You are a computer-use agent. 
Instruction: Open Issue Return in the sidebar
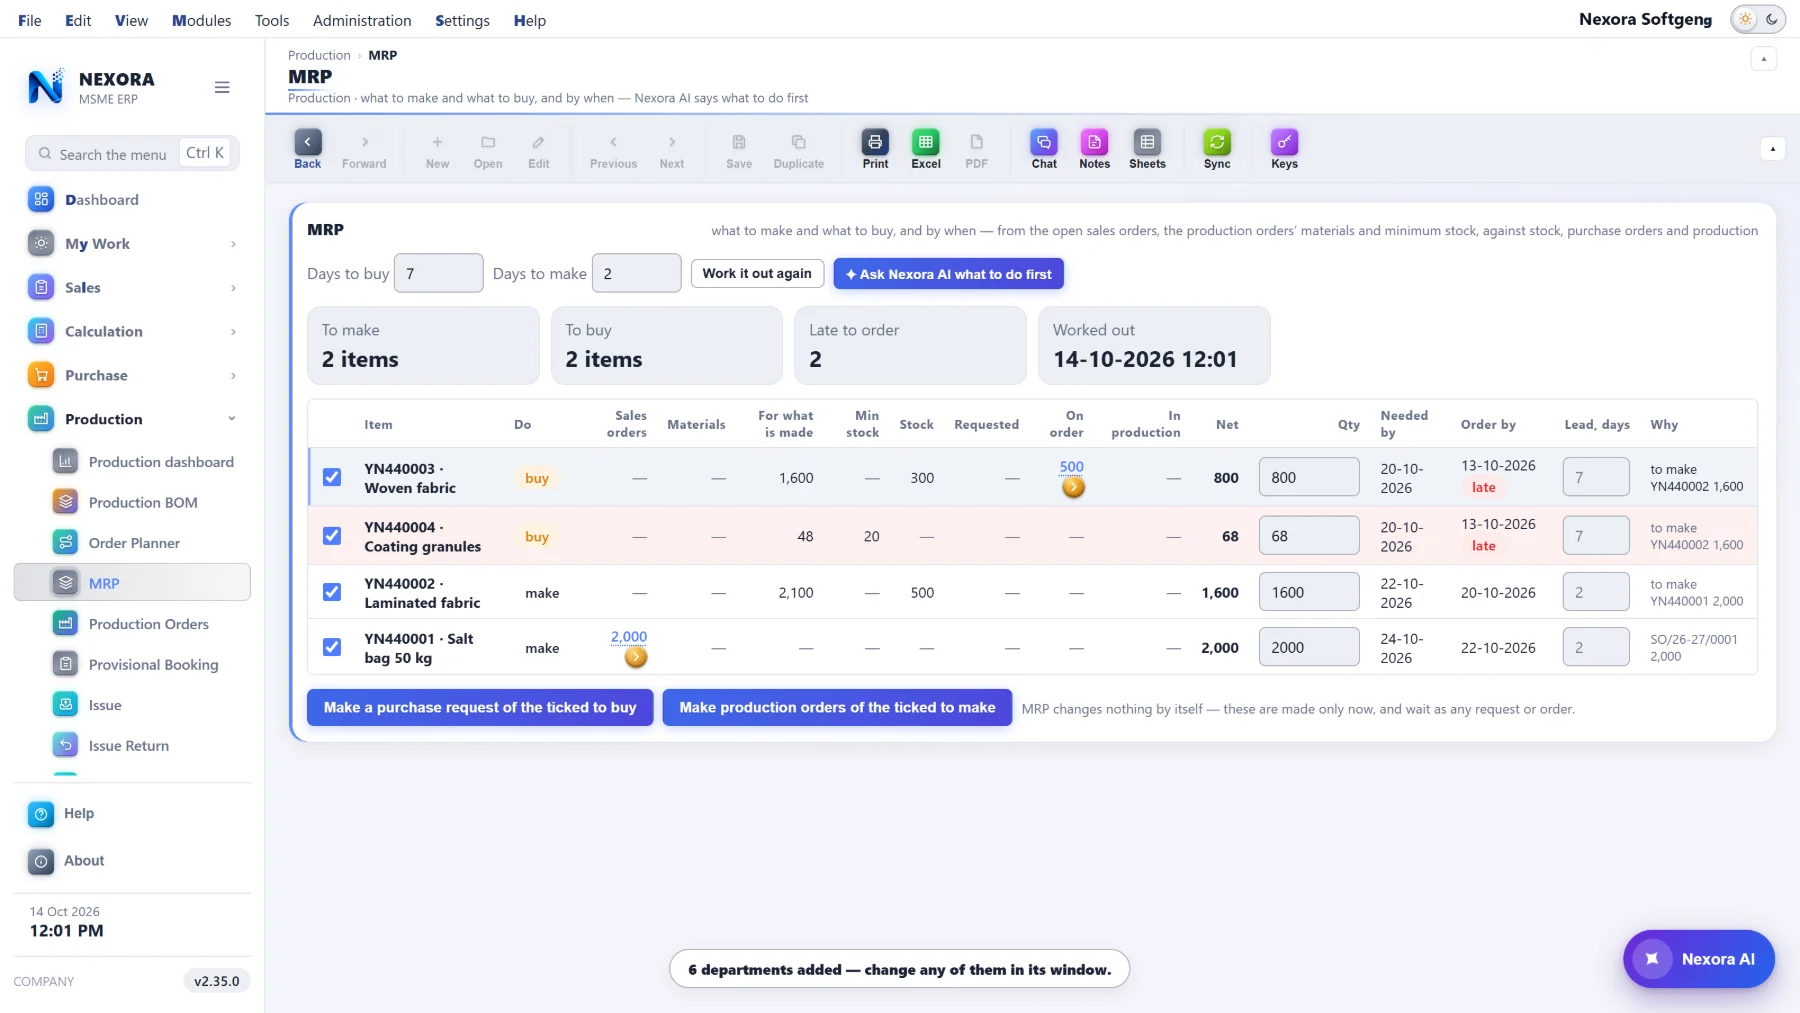coord(132,746)
